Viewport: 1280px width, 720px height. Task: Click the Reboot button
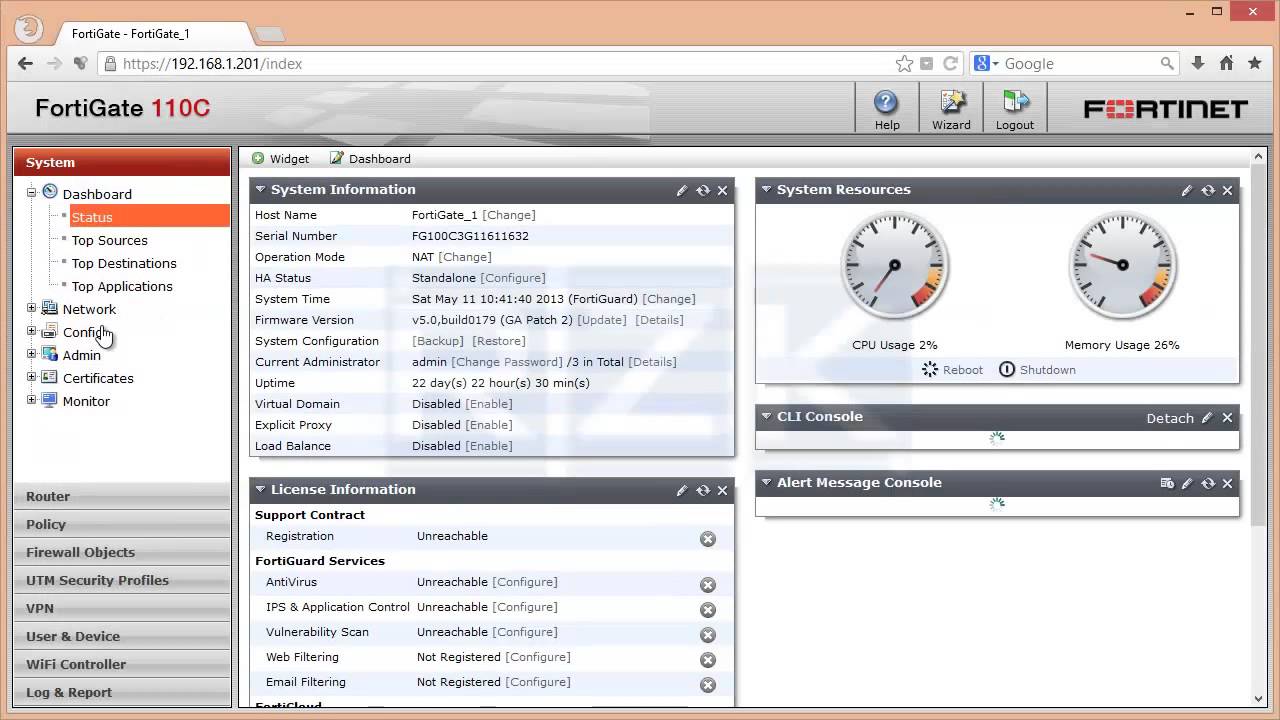[x=952, y=370]
